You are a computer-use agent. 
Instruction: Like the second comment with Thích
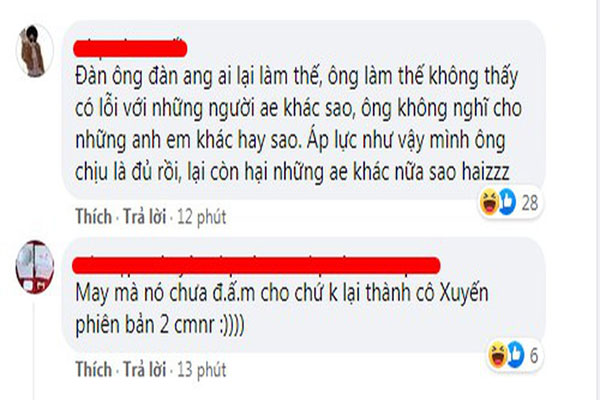pos(93,369)
